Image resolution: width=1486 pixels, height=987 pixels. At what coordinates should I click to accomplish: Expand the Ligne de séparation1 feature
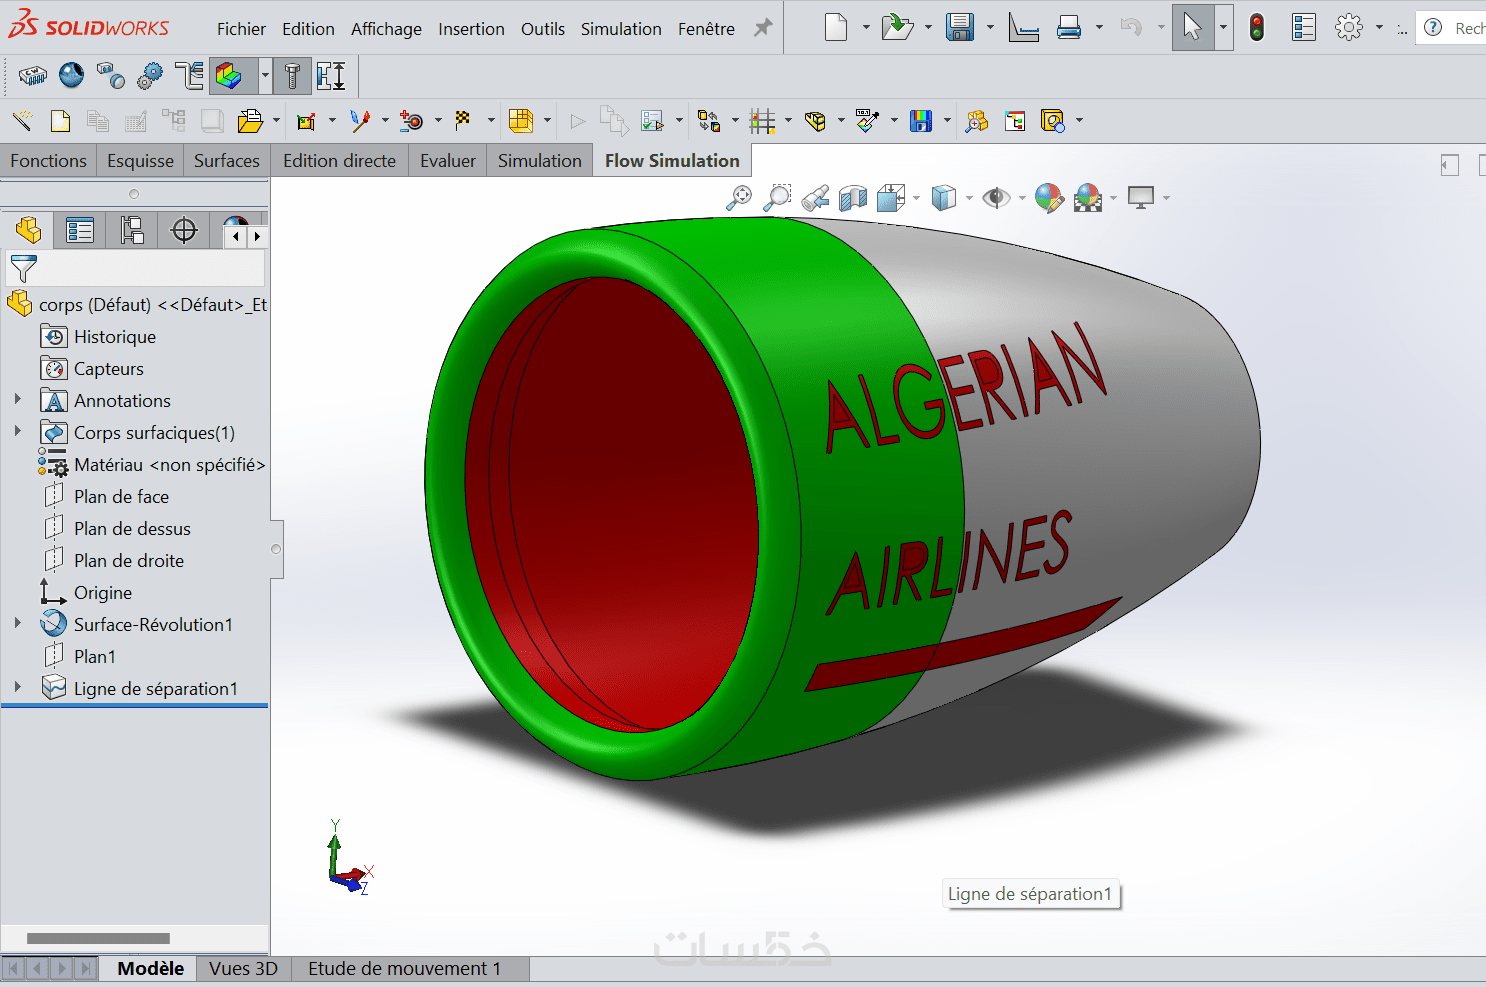pyautogui.click(x=18, y=688)
